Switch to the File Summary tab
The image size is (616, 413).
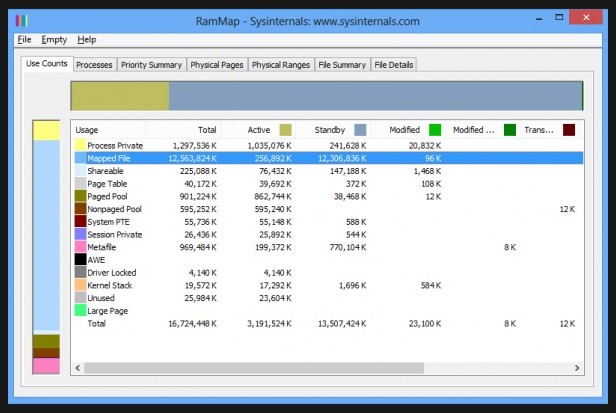(x=342, y=65)
